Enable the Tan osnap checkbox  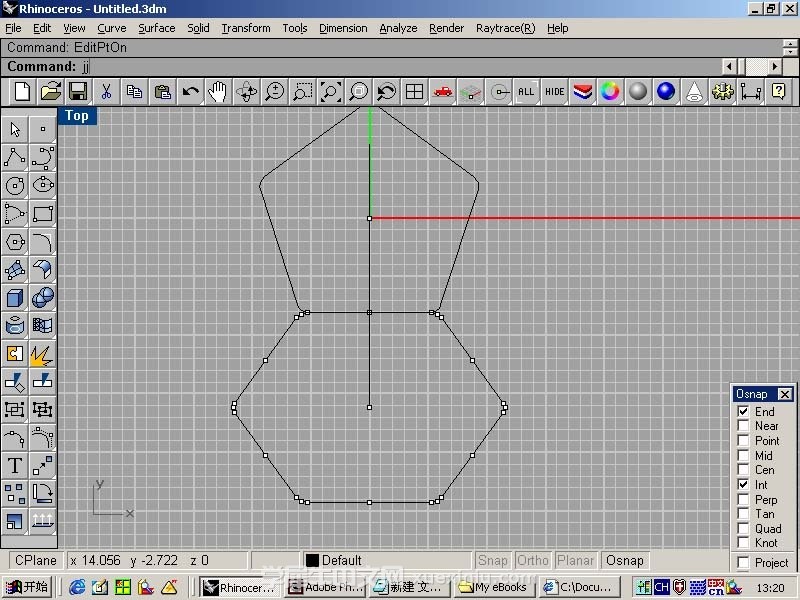click(x=743, y=513)
